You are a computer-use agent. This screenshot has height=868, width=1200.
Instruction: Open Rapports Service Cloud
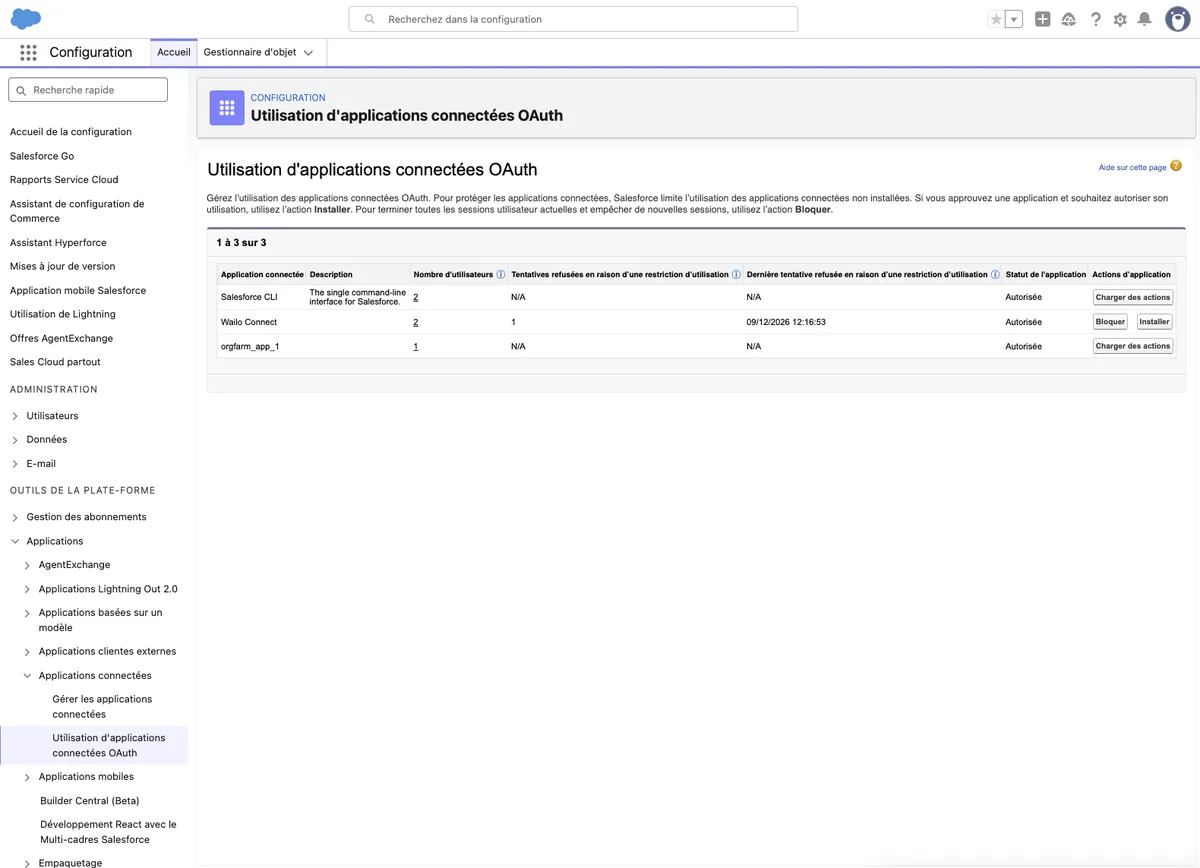point(64,180)
